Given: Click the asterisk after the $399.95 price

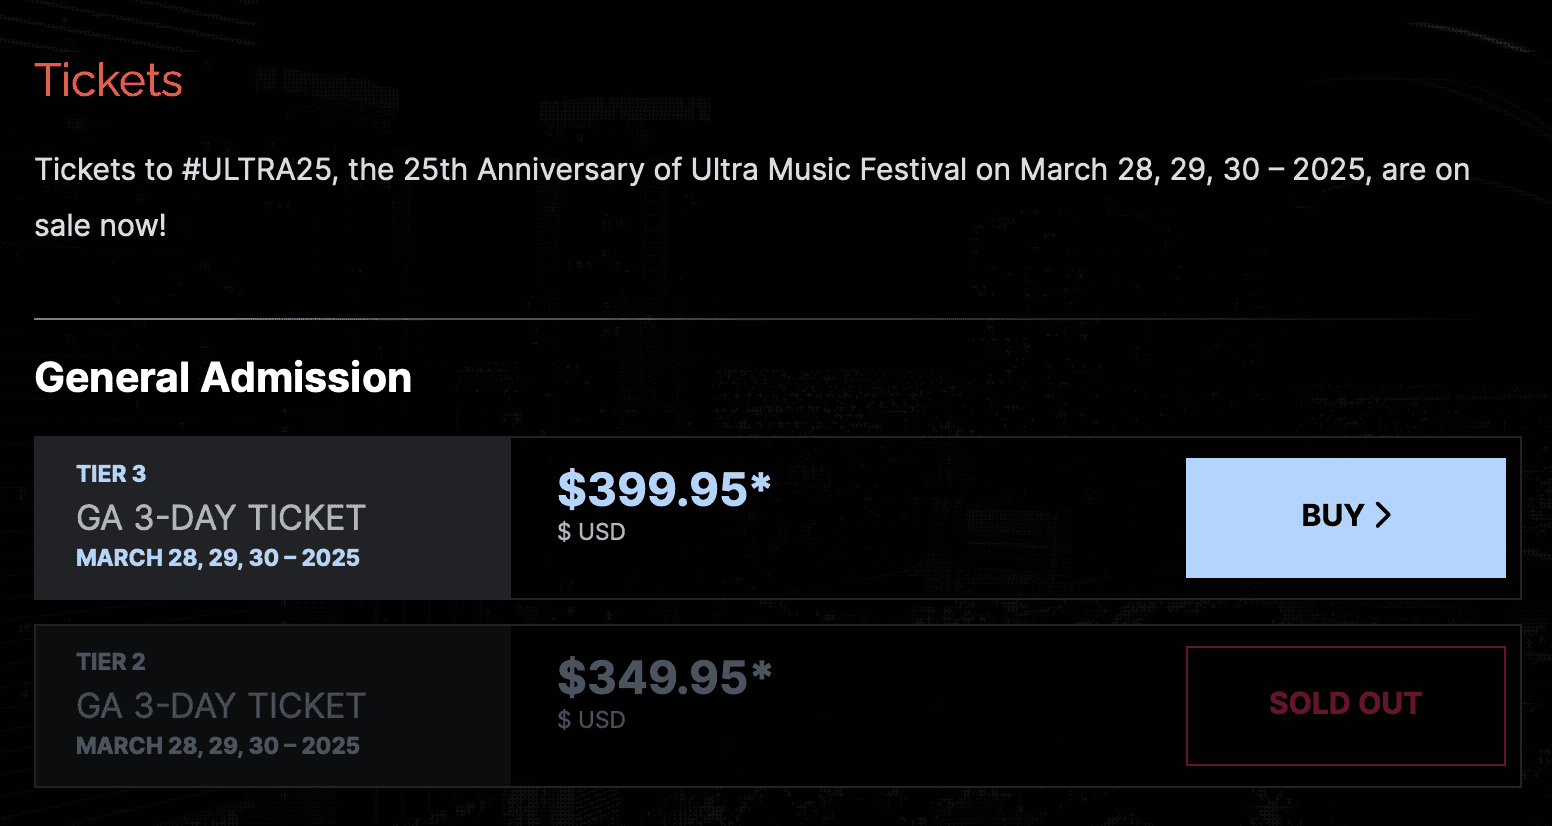Looking at the screenshot, I should tap(761, 482).
